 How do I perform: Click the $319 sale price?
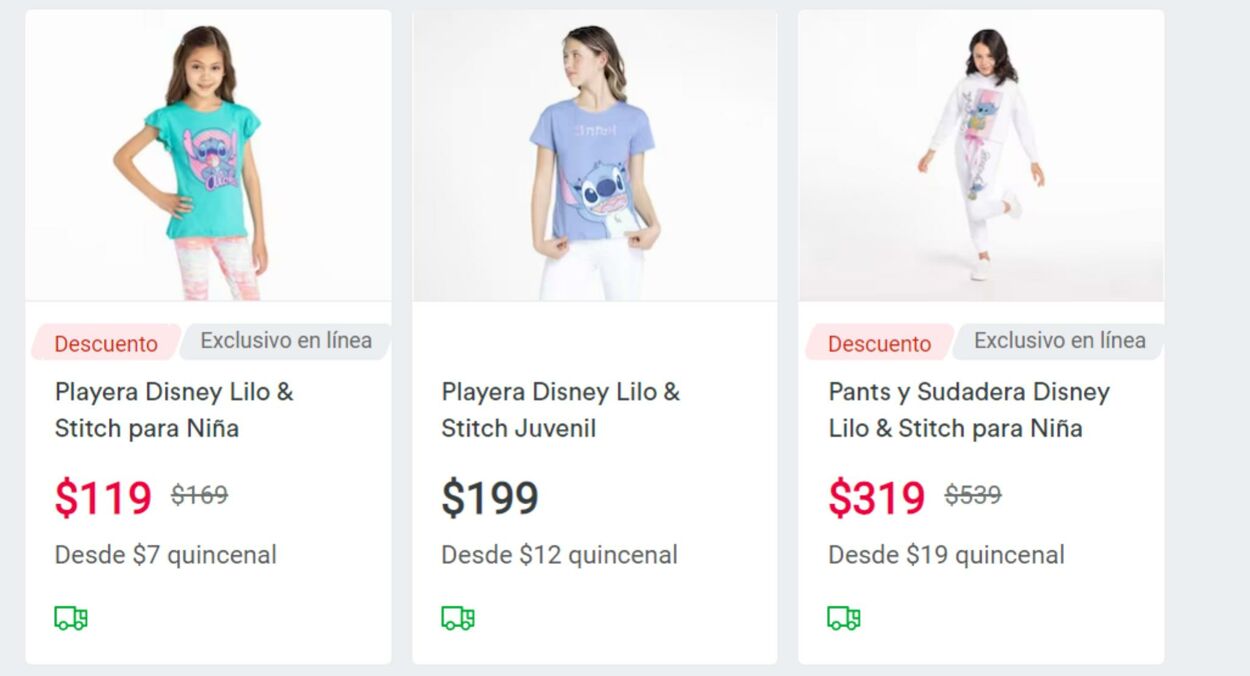coord(877,498)
